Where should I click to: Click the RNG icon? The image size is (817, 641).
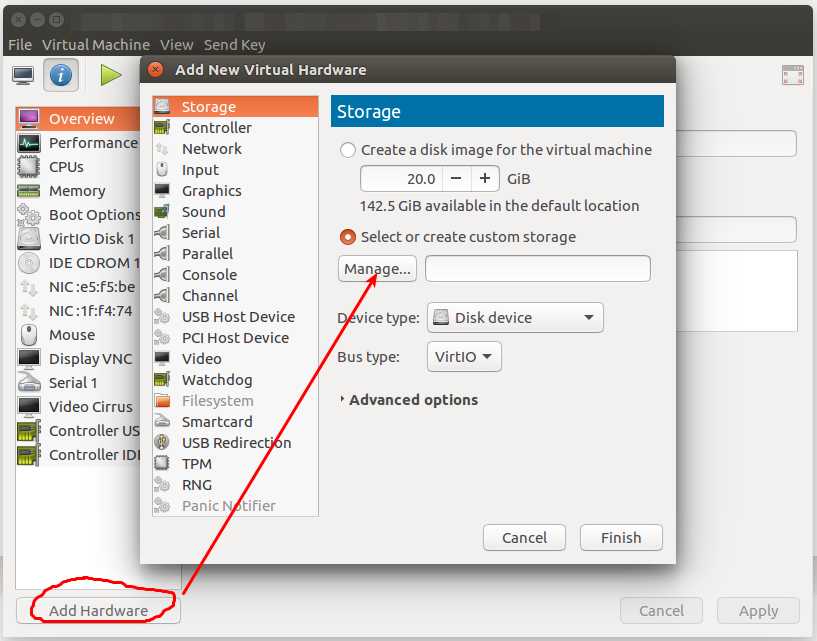pos(162,484)
